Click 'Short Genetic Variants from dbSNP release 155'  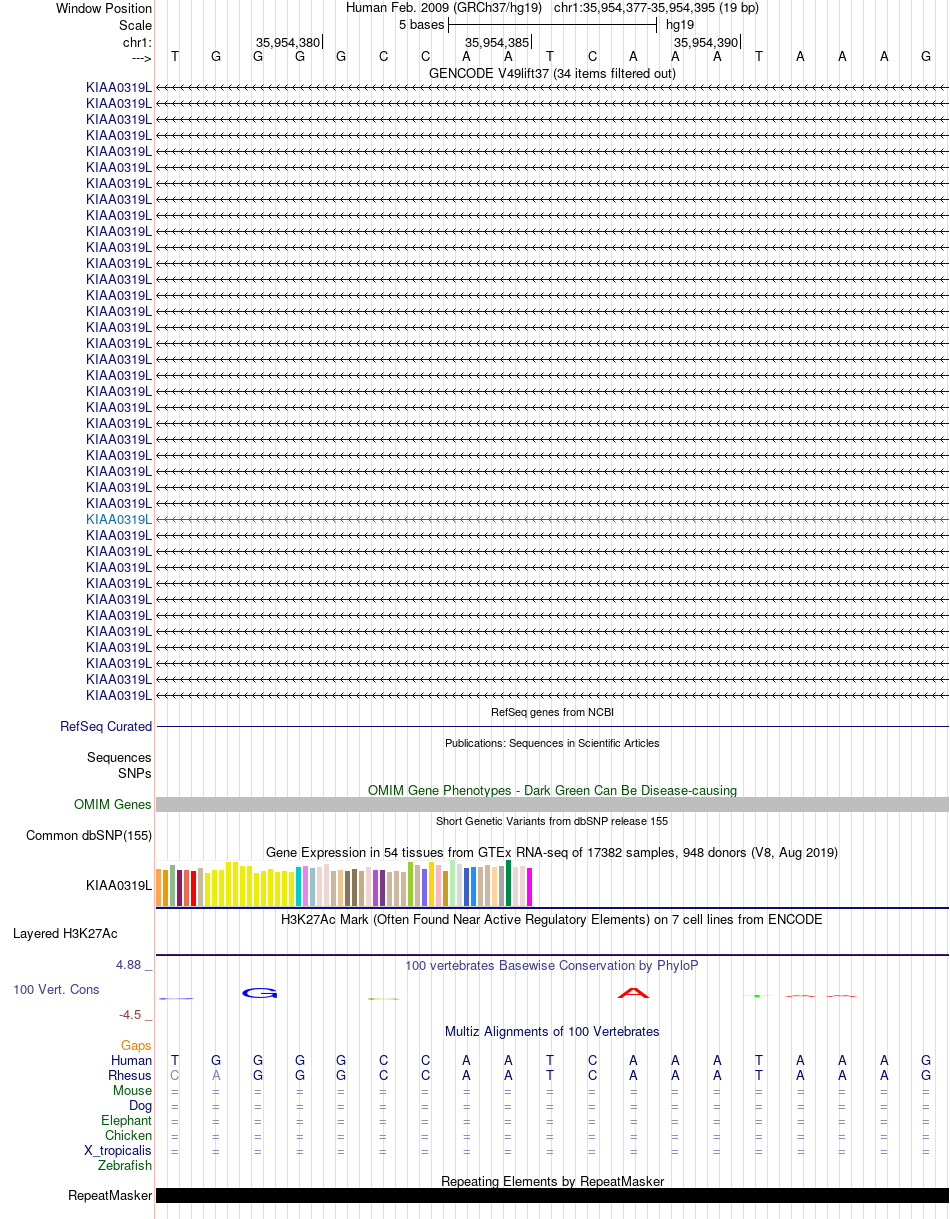click(552, 821)
